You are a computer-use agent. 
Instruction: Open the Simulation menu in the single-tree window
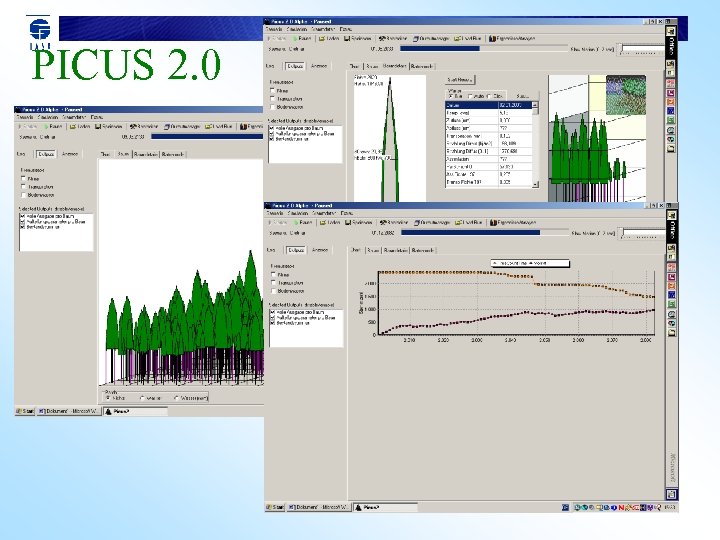coord(297,29)
